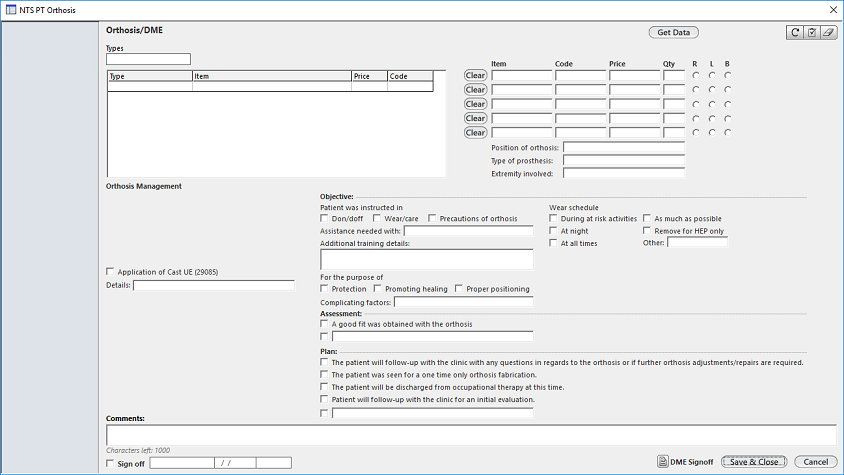Click Additional training details text area

(x=427, y=259)
